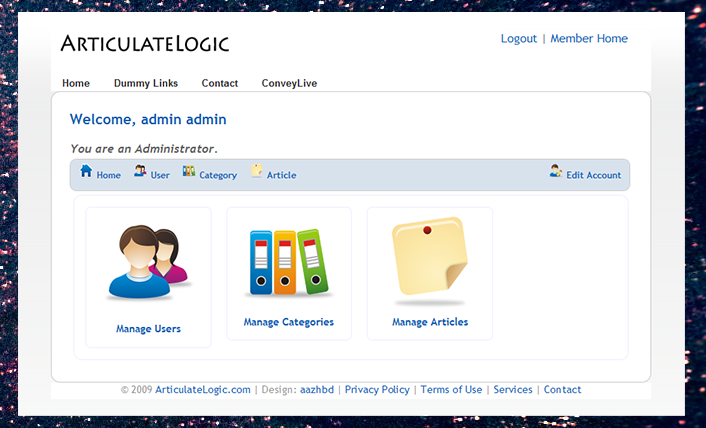Click the Category binders icon in the toolbar
The width and height of the screenshot is (706, 428).
(x=189, y=171)
